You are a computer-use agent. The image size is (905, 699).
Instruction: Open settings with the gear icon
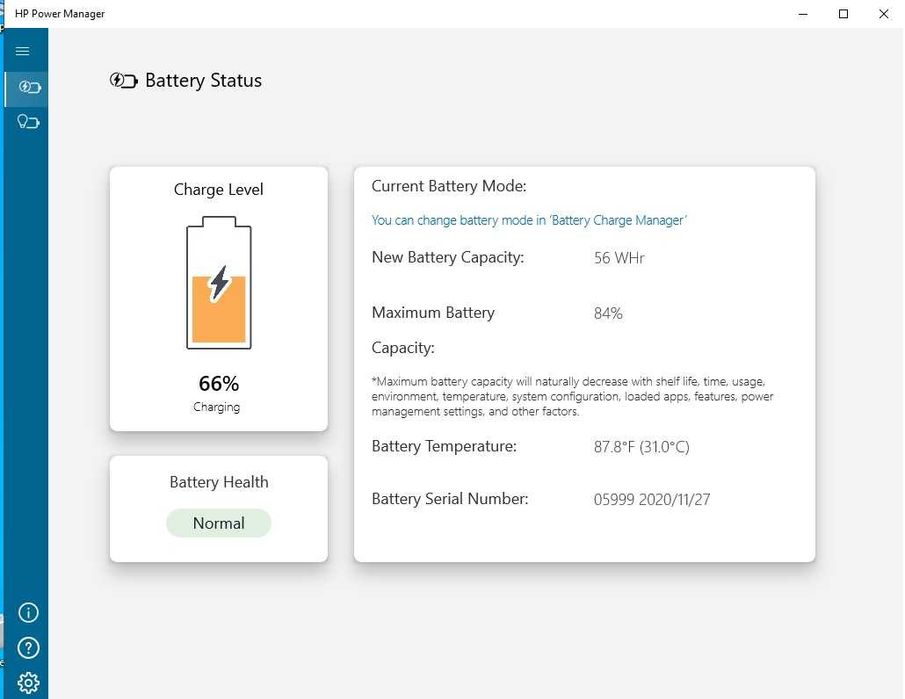pyautogui.click(x=28, y=682)
